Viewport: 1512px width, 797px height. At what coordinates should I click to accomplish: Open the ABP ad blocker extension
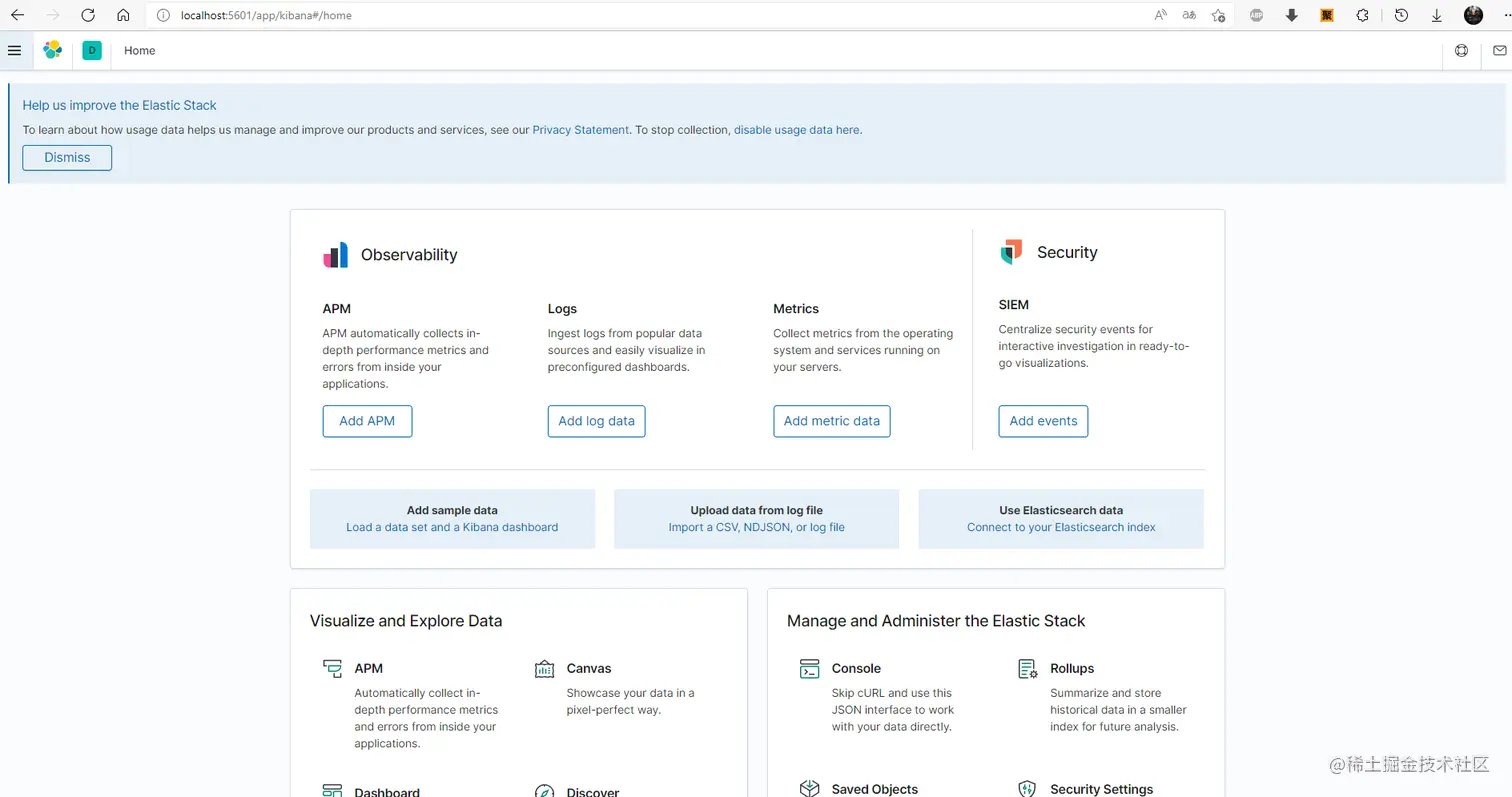pos(1257,15)
